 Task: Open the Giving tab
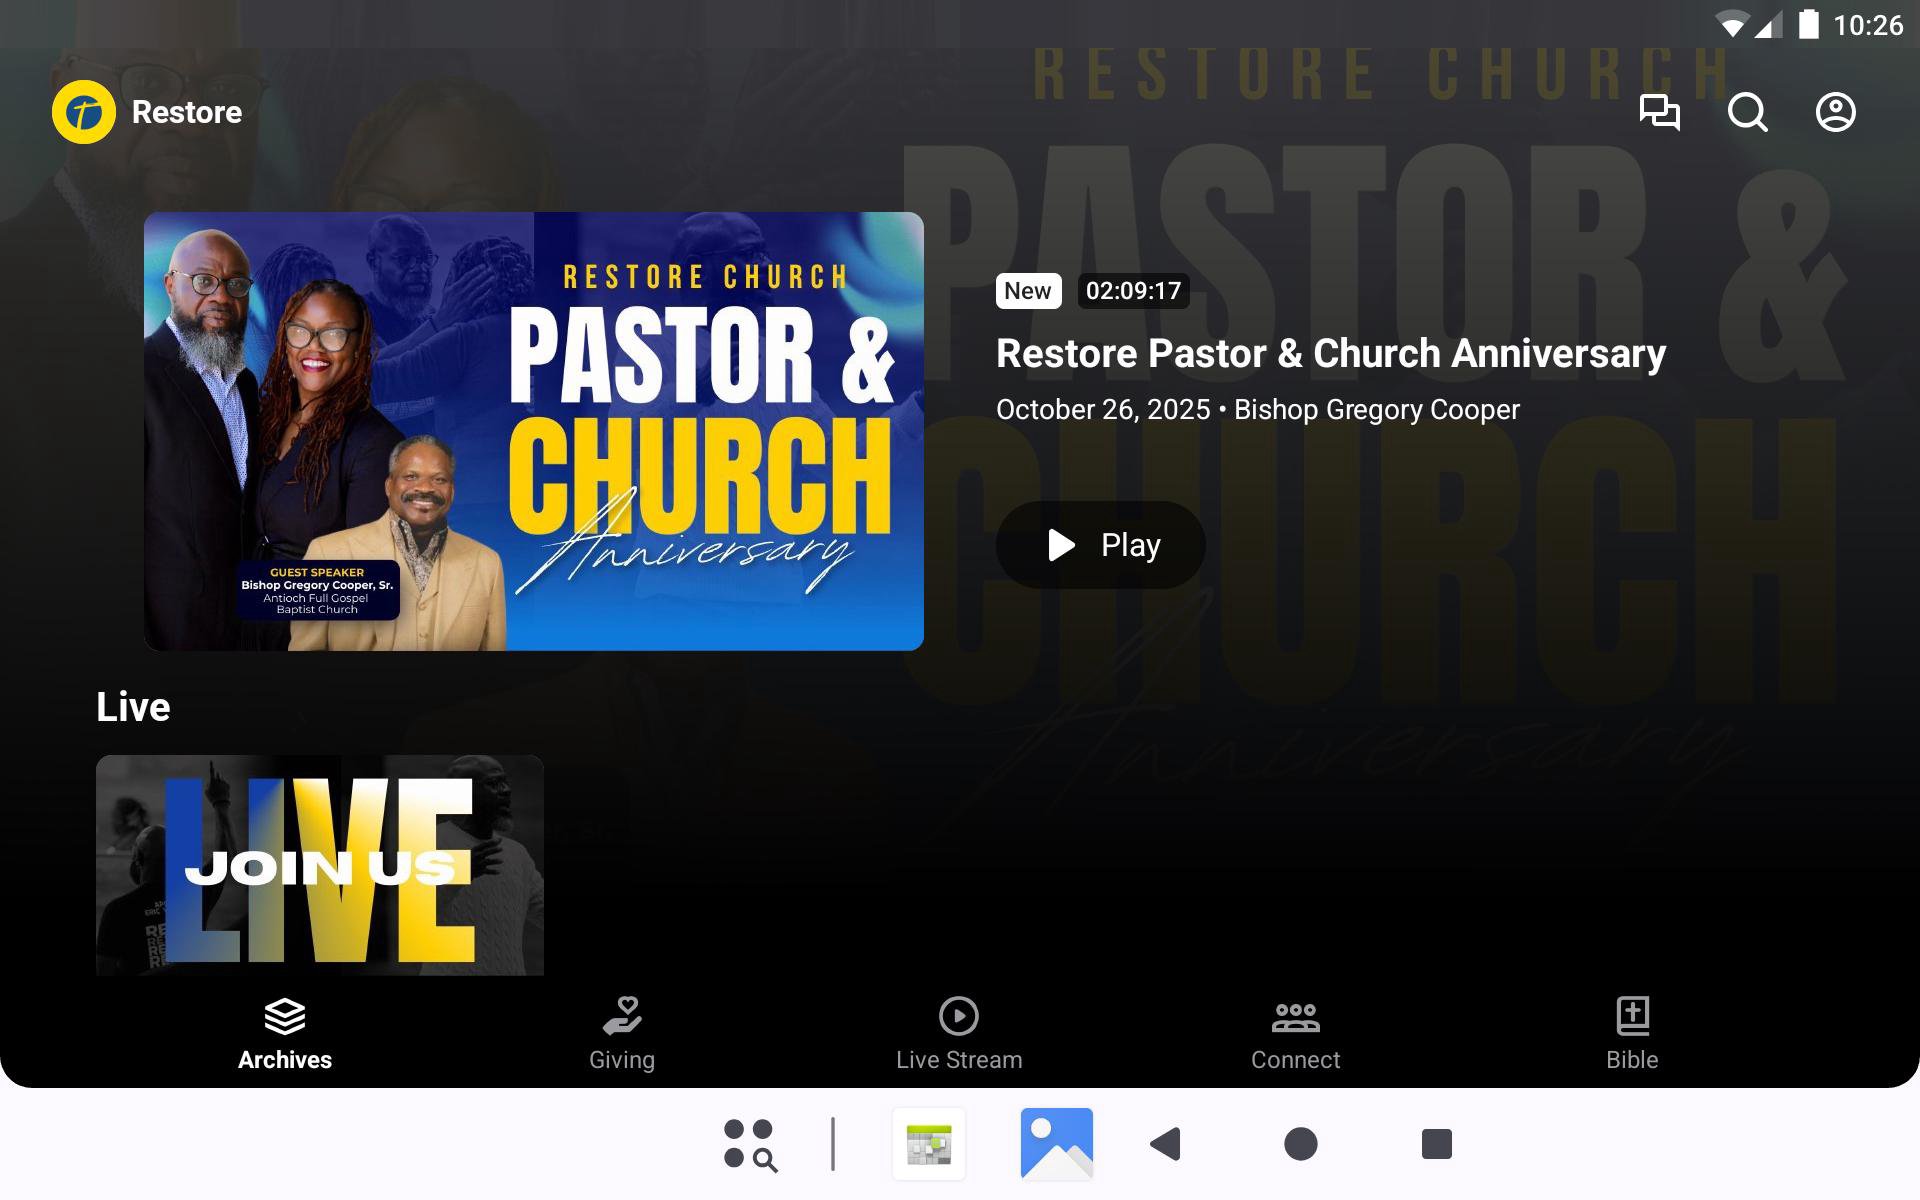pyautogui.click(x=622, y=1035)
